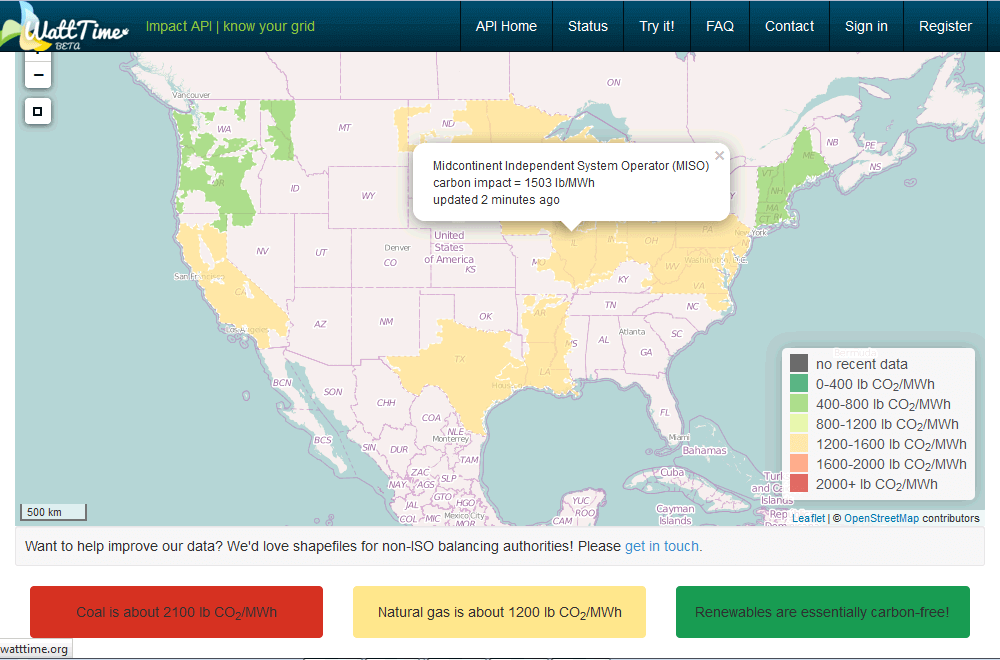This screenshot has width=1000, height=660.
Task: Click the yellow Natural gas 1200 lb box
Action: (499, 612)
